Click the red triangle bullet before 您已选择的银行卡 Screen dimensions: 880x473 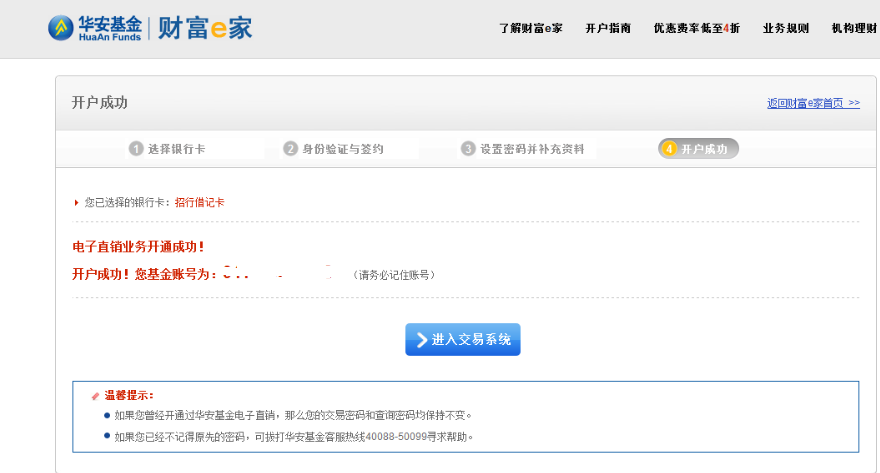point(76,202)
